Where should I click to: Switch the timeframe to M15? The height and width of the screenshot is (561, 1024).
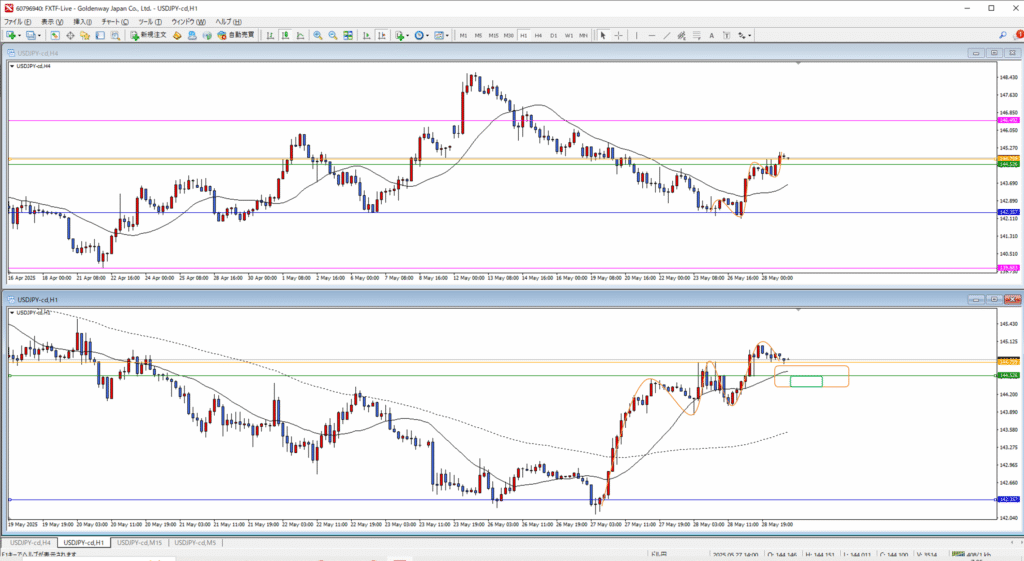tap(493, 35)
